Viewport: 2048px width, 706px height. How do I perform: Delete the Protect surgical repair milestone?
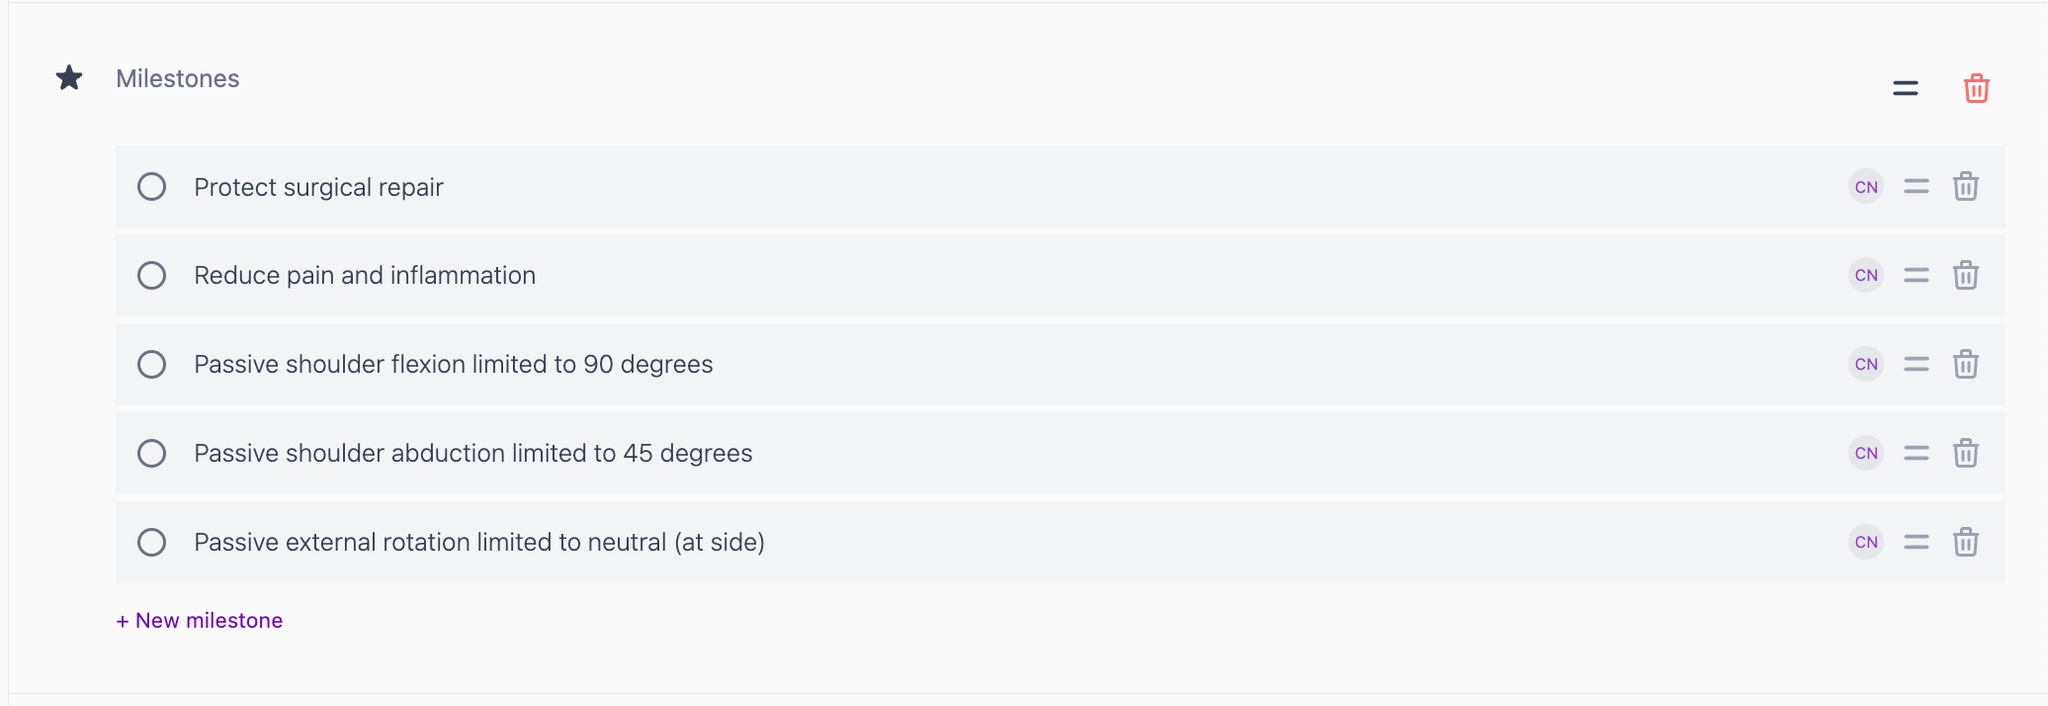tap(1965, 186)
